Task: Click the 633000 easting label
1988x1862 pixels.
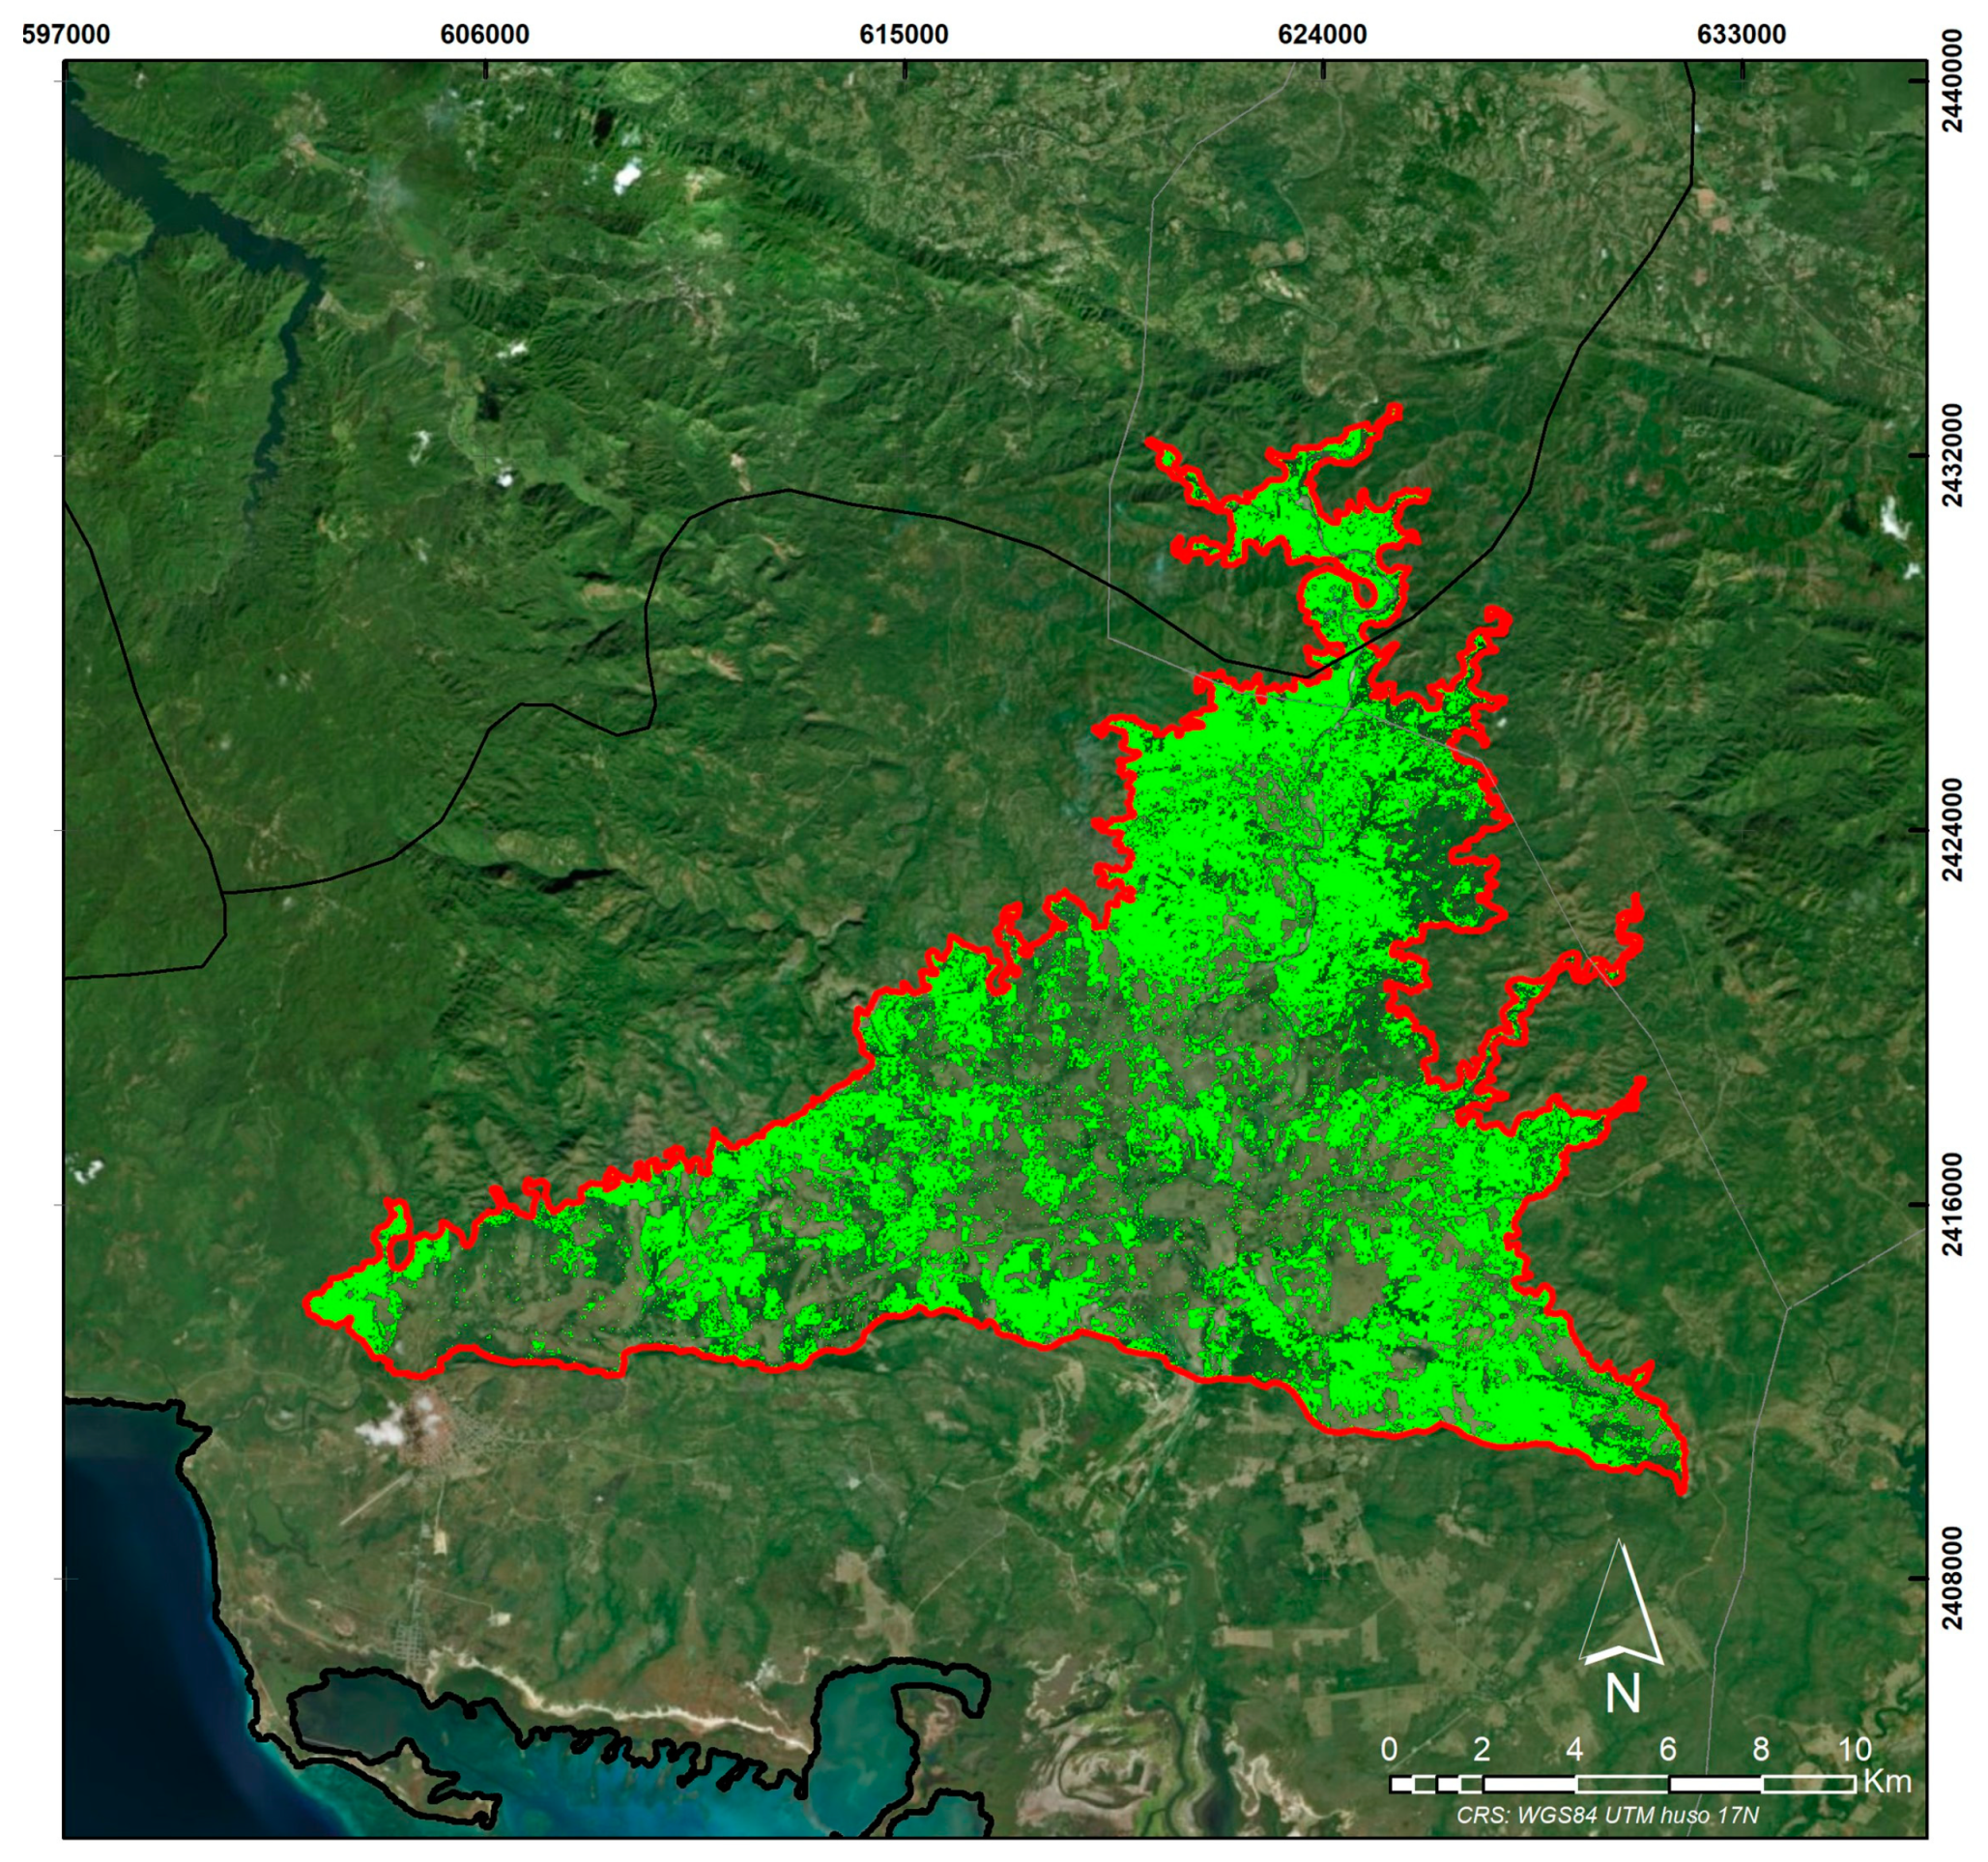Action: [1742, 35]
